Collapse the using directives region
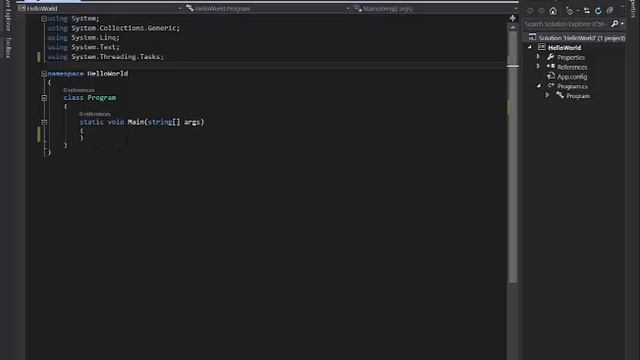 pyautogui.click(x=44, y=18)
